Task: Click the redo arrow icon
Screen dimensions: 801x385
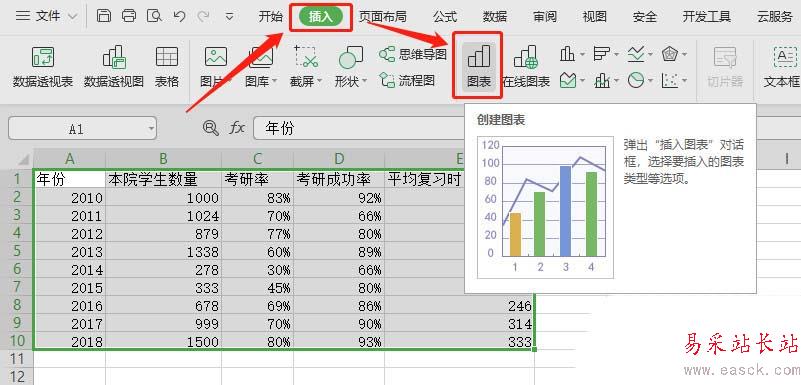Action: [x=204, y=16]
